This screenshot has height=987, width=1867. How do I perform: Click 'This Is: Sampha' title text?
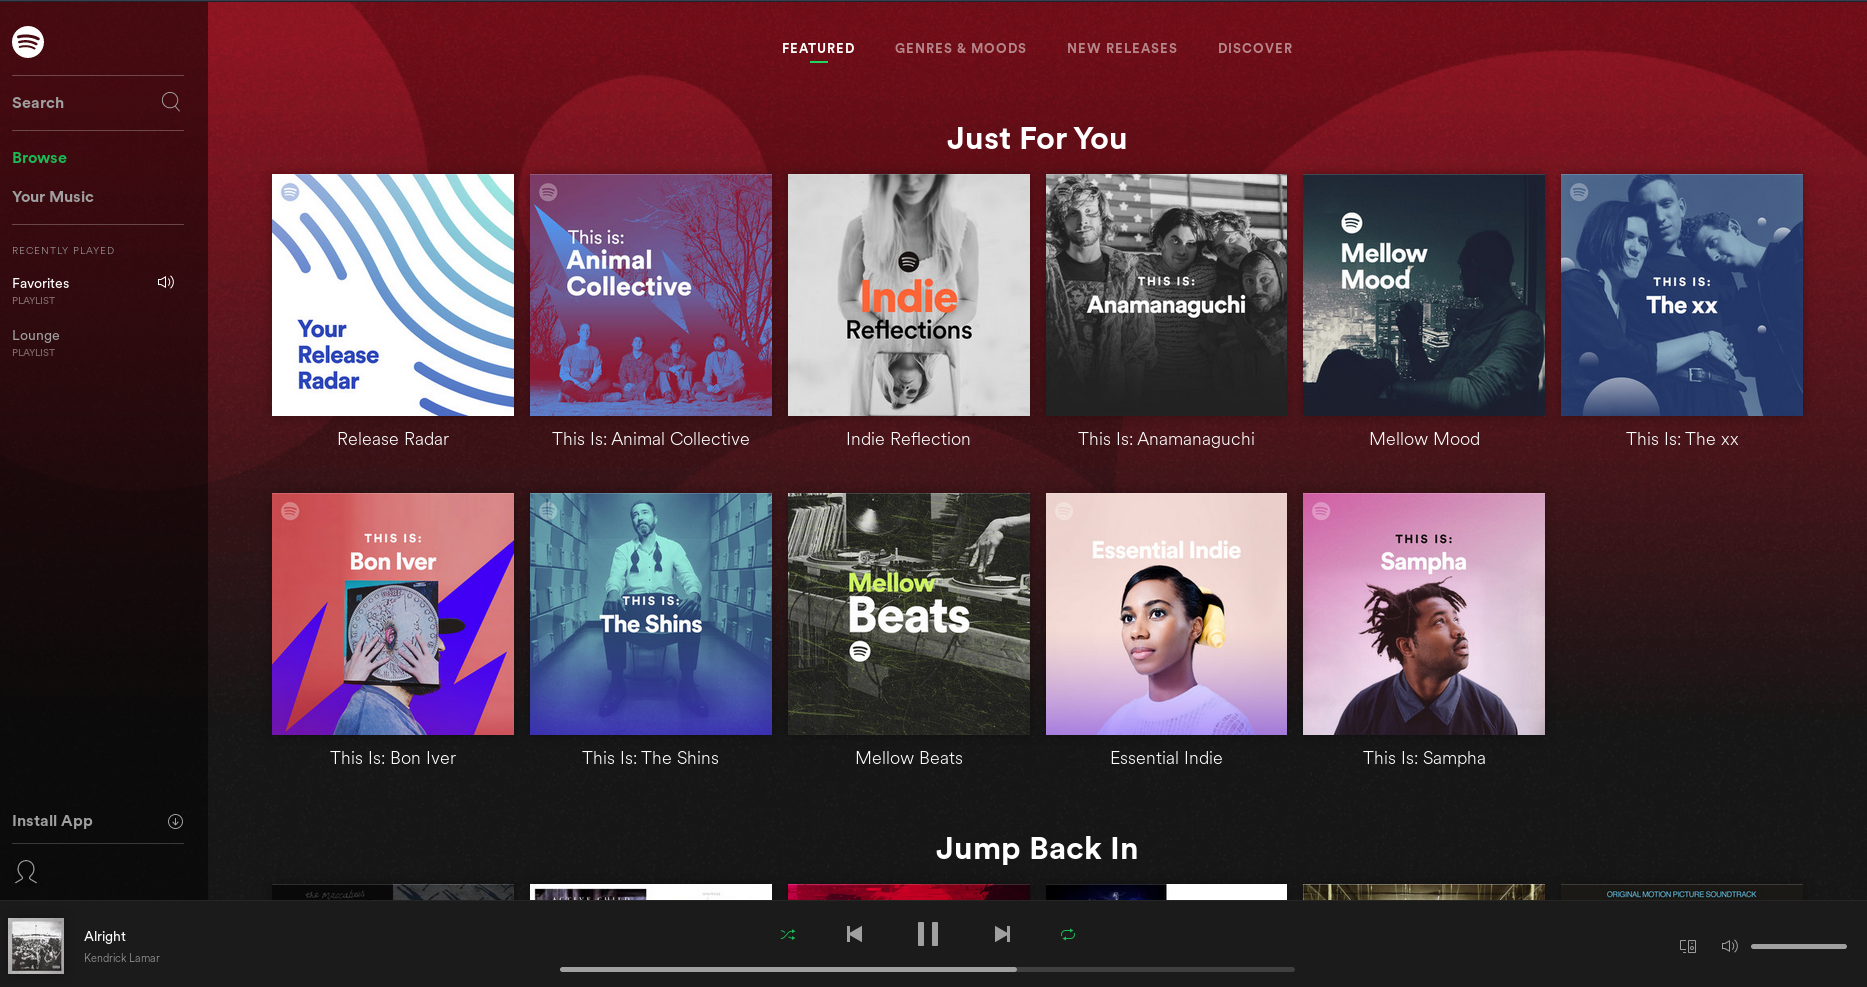[x=1424, y=758]
